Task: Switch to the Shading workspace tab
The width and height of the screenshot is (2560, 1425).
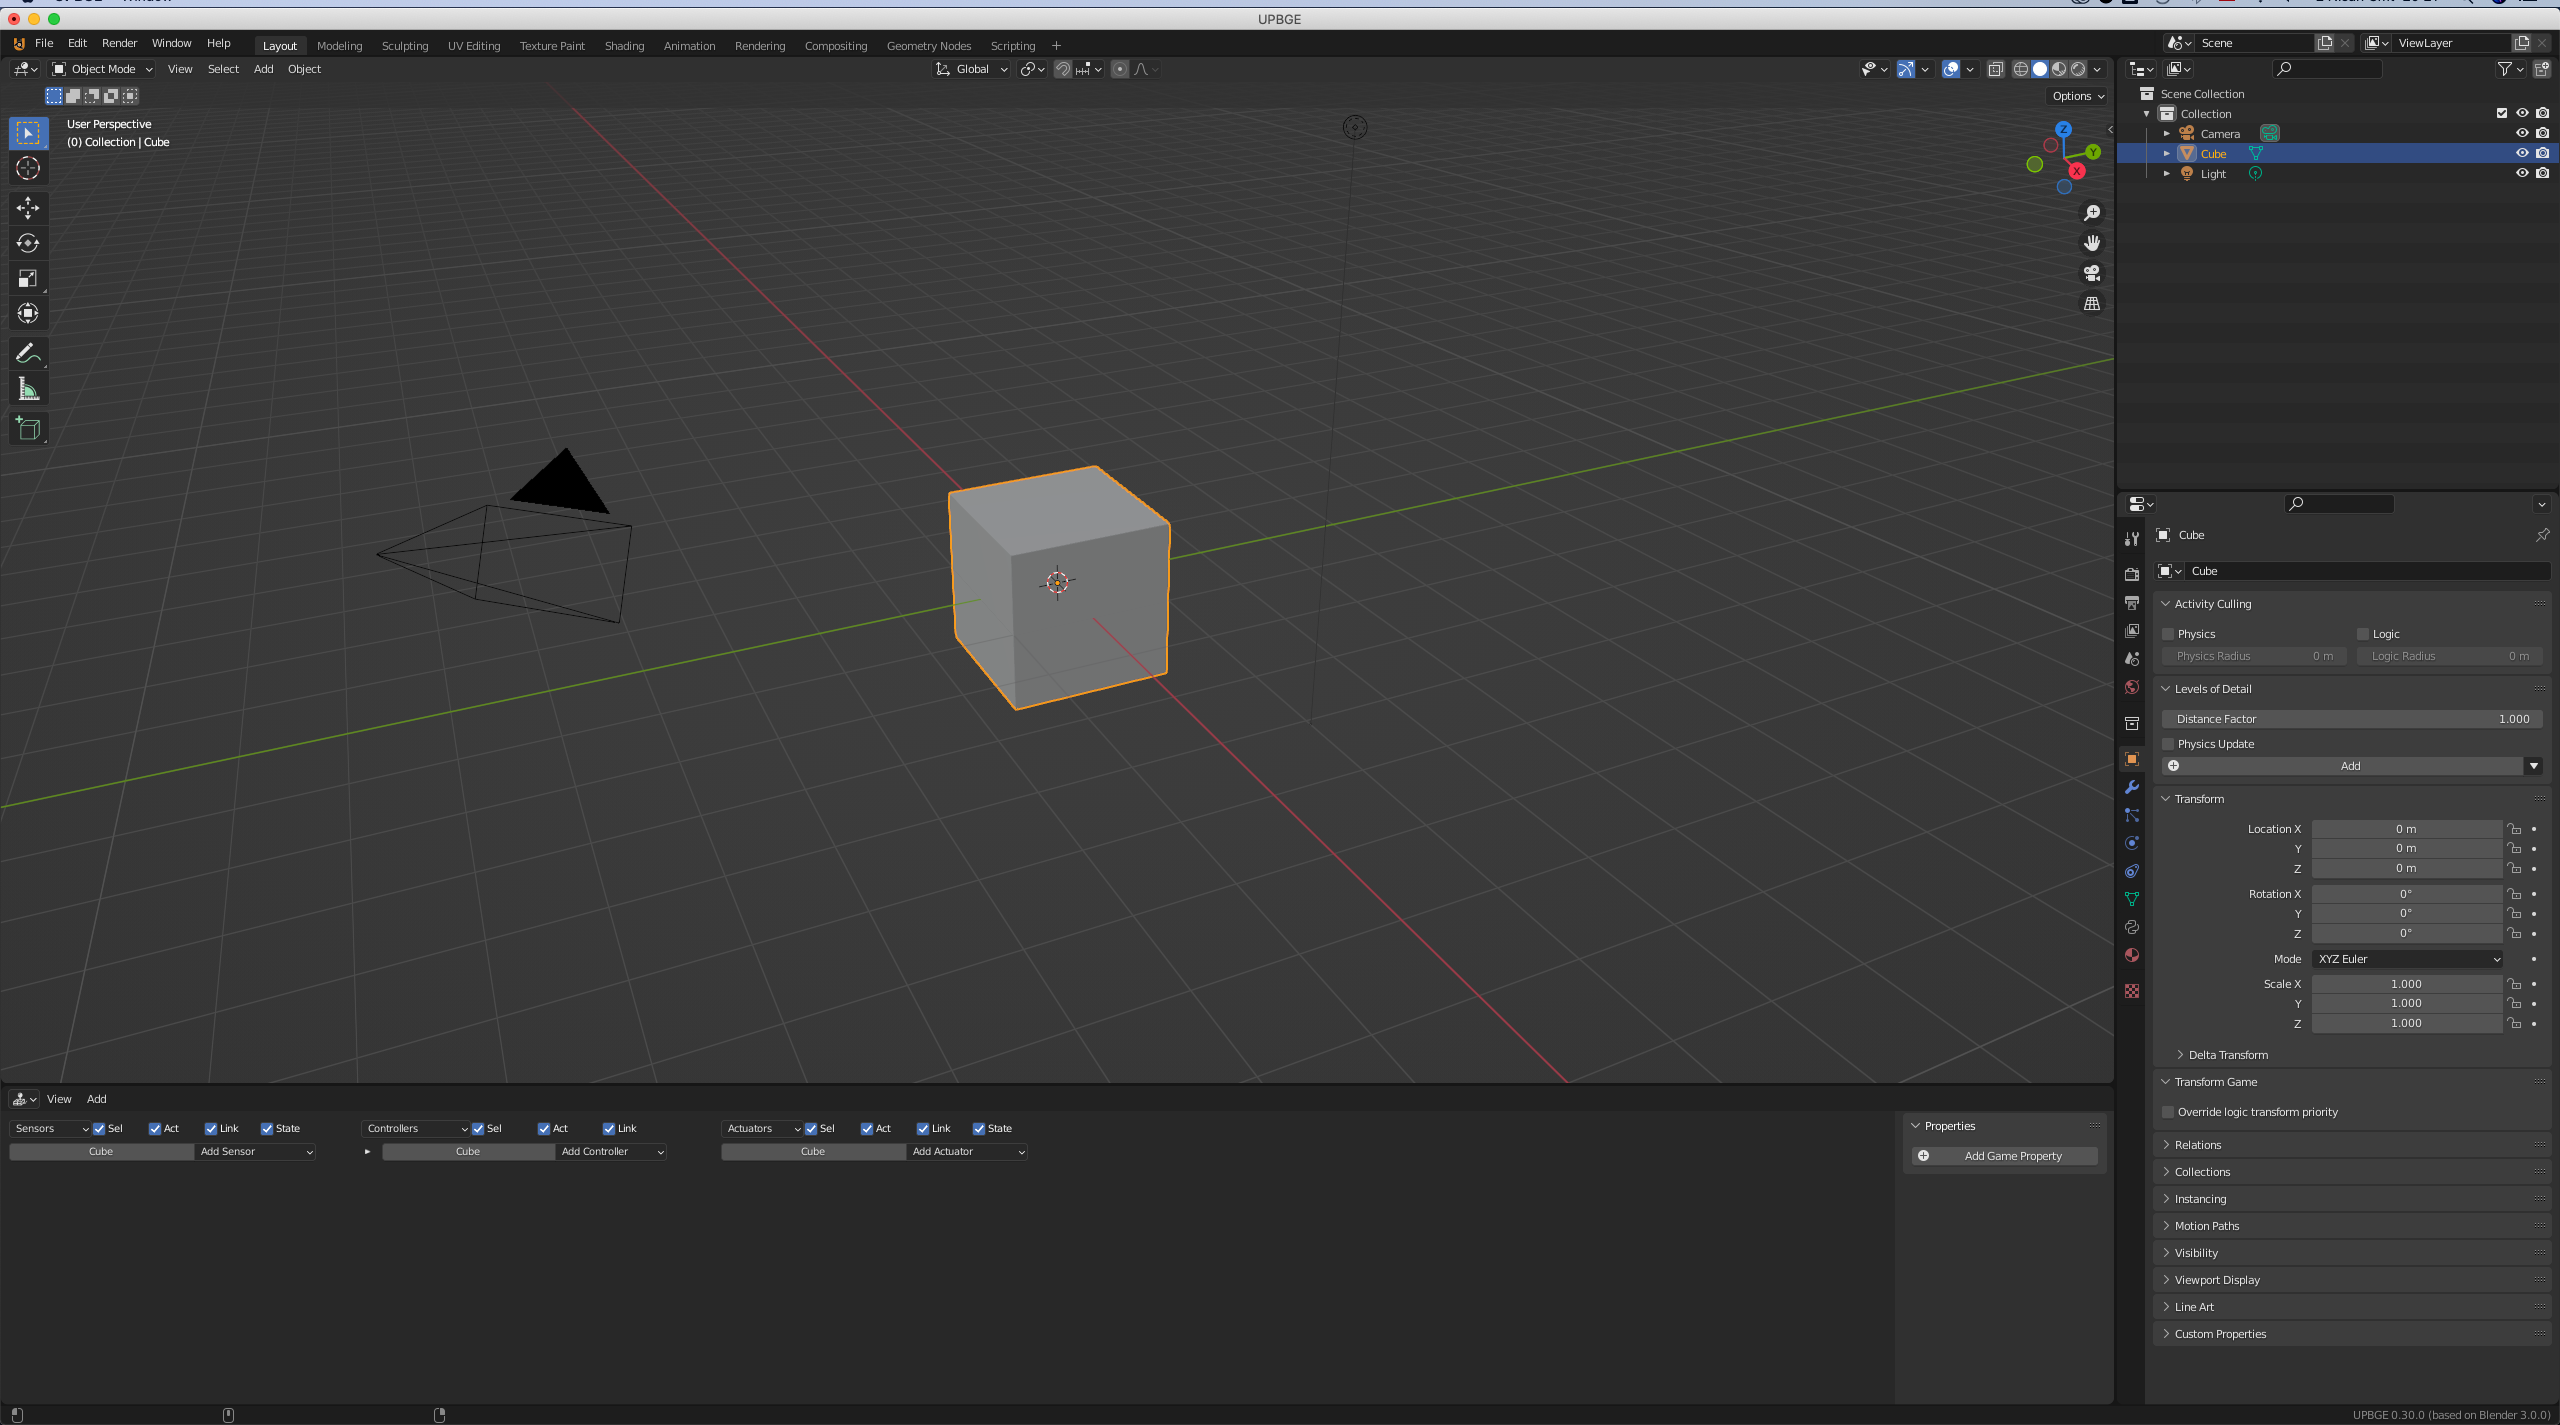Action: [624, 46]
